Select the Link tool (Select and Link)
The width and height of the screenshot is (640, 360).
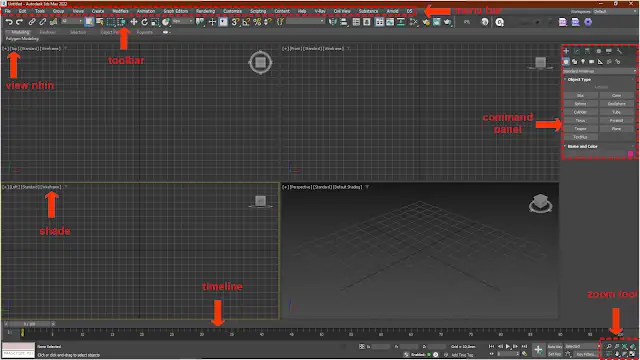32,22
